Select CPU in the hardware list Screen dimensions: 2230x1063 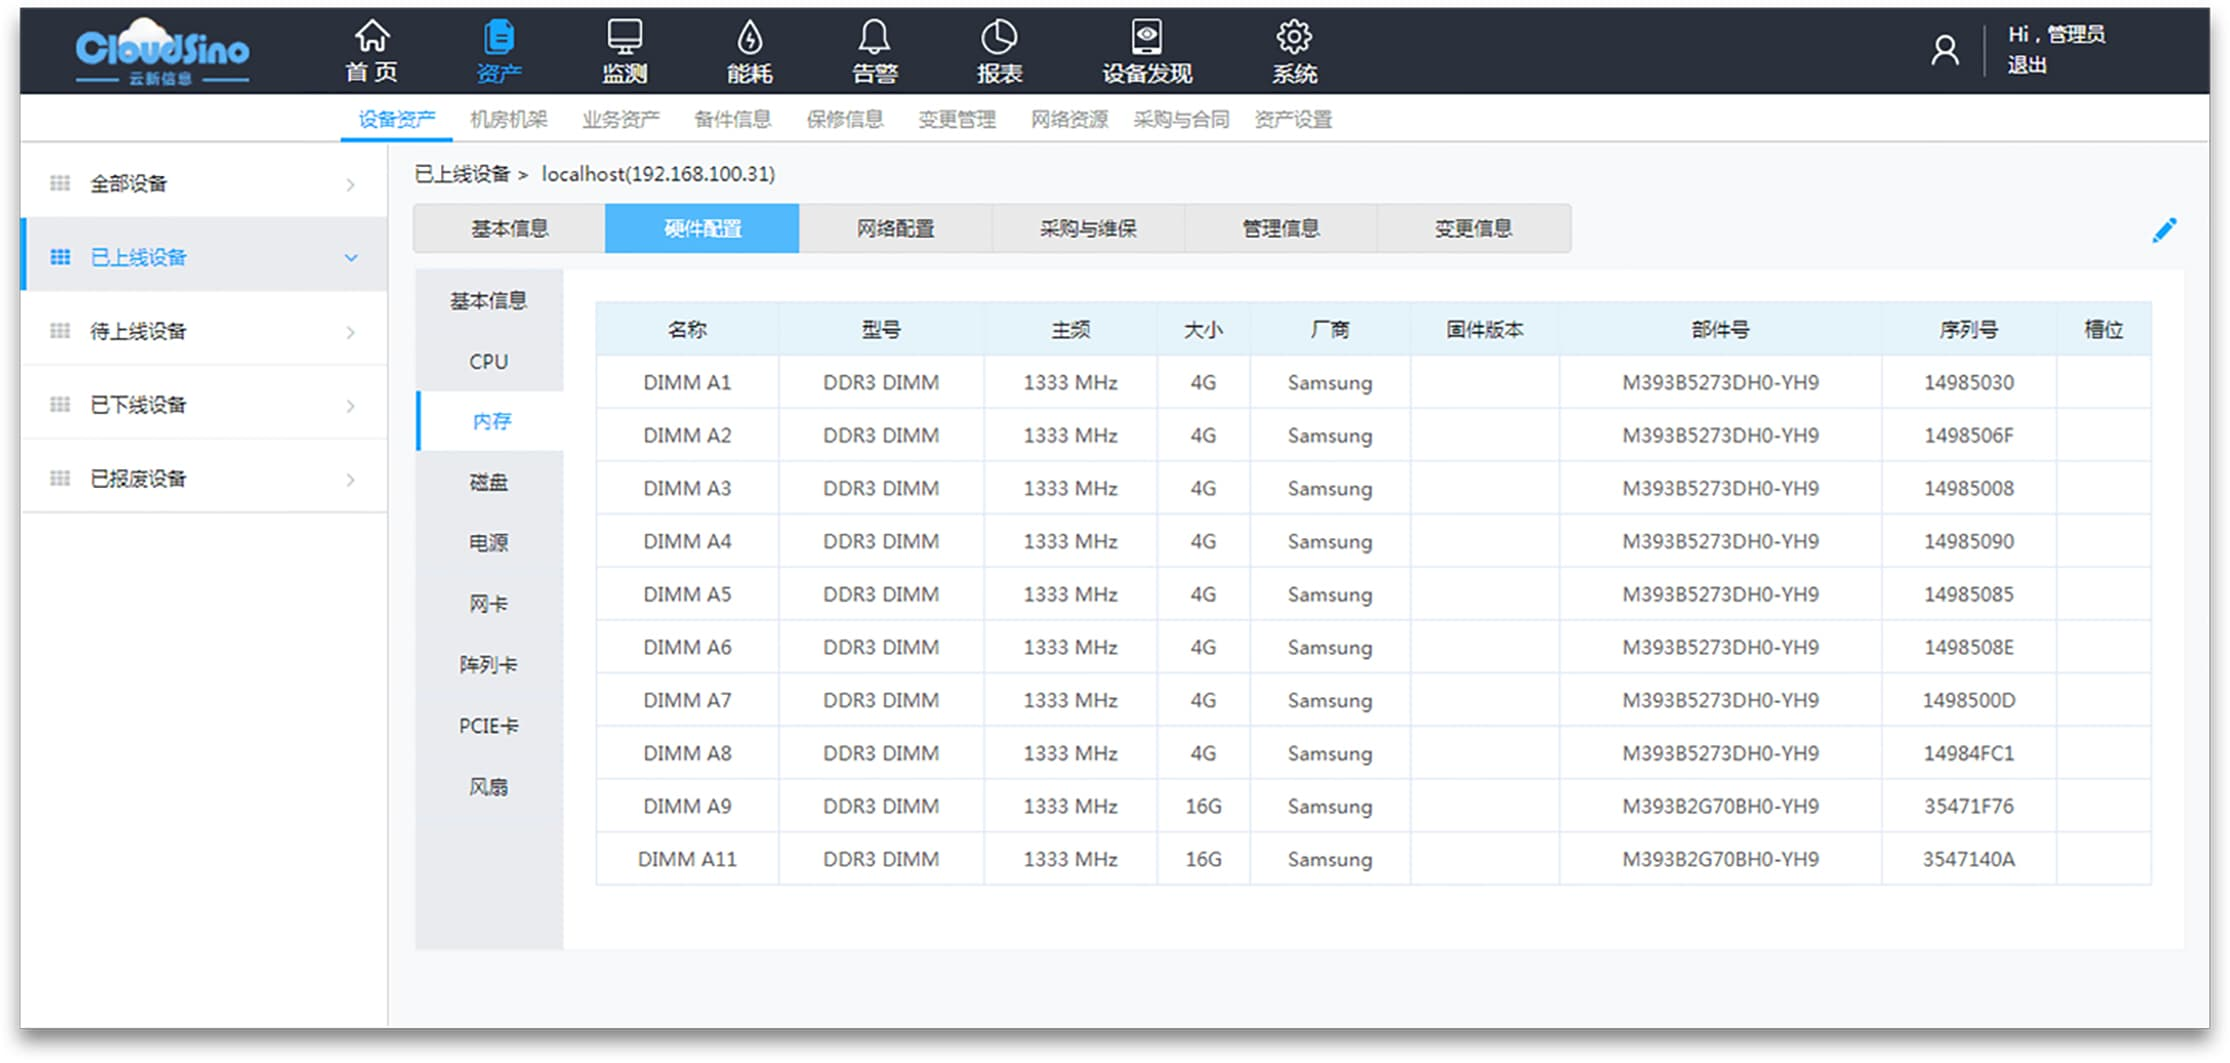coord(489,362)
